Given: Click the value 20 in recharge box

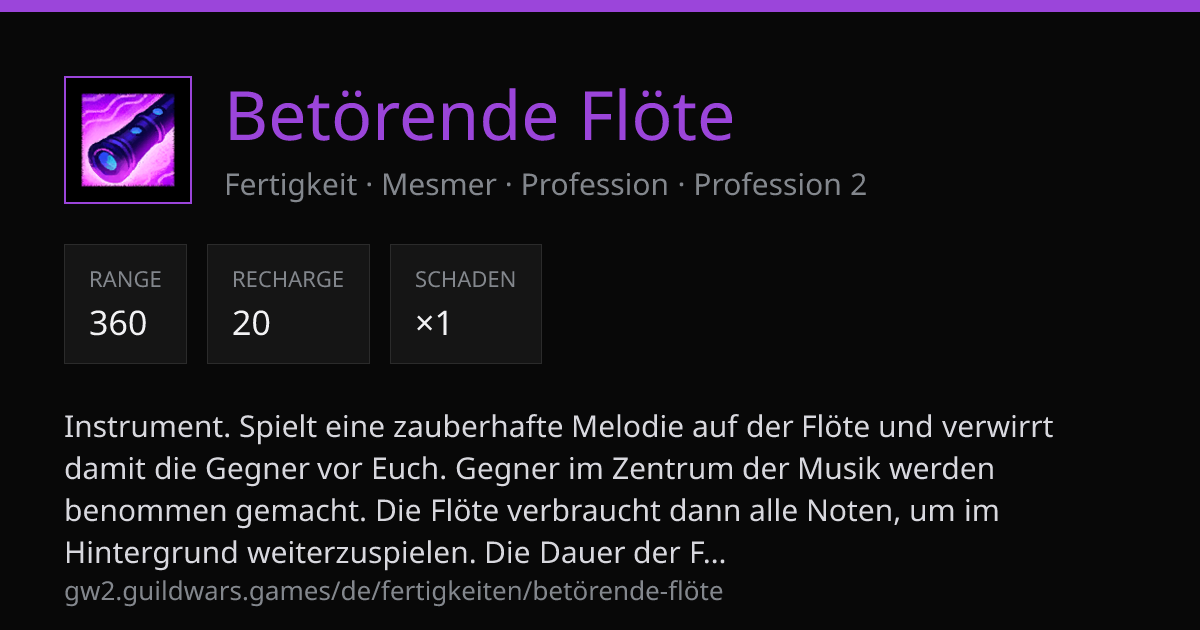Looking at the screenshot, I should coord(252,323).
